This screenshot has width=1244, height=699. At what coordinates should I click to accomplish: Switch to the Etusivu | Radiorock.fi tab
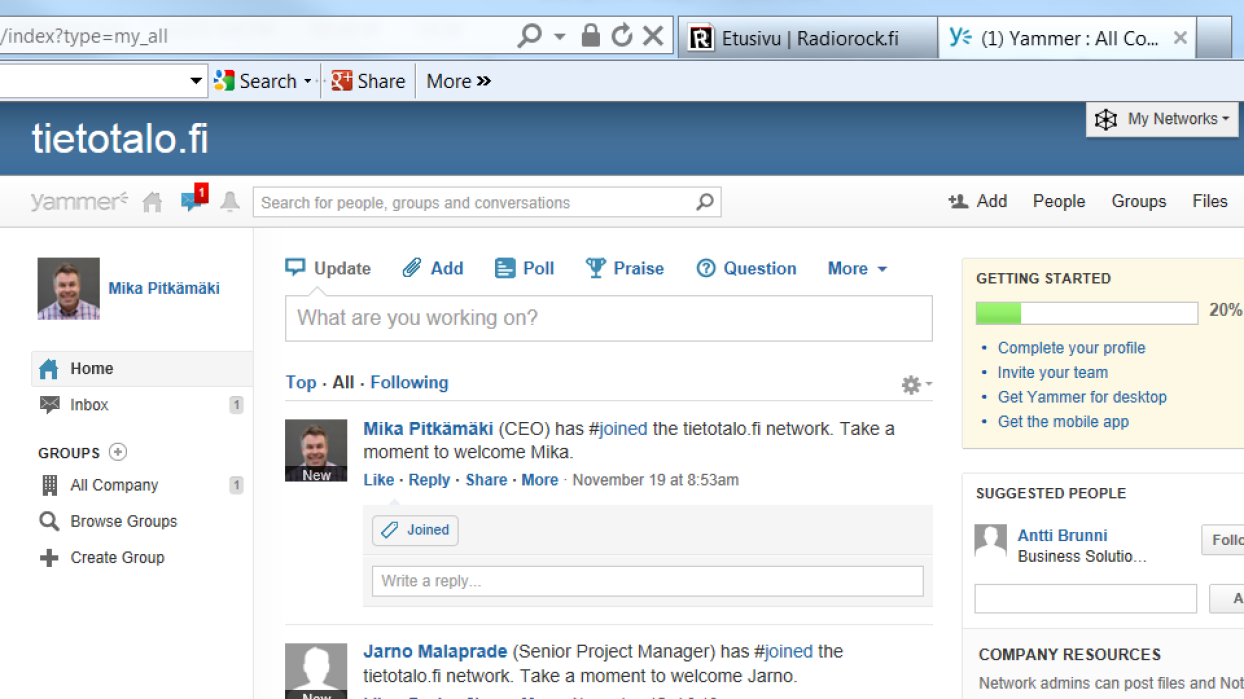(x=807, y=38)
